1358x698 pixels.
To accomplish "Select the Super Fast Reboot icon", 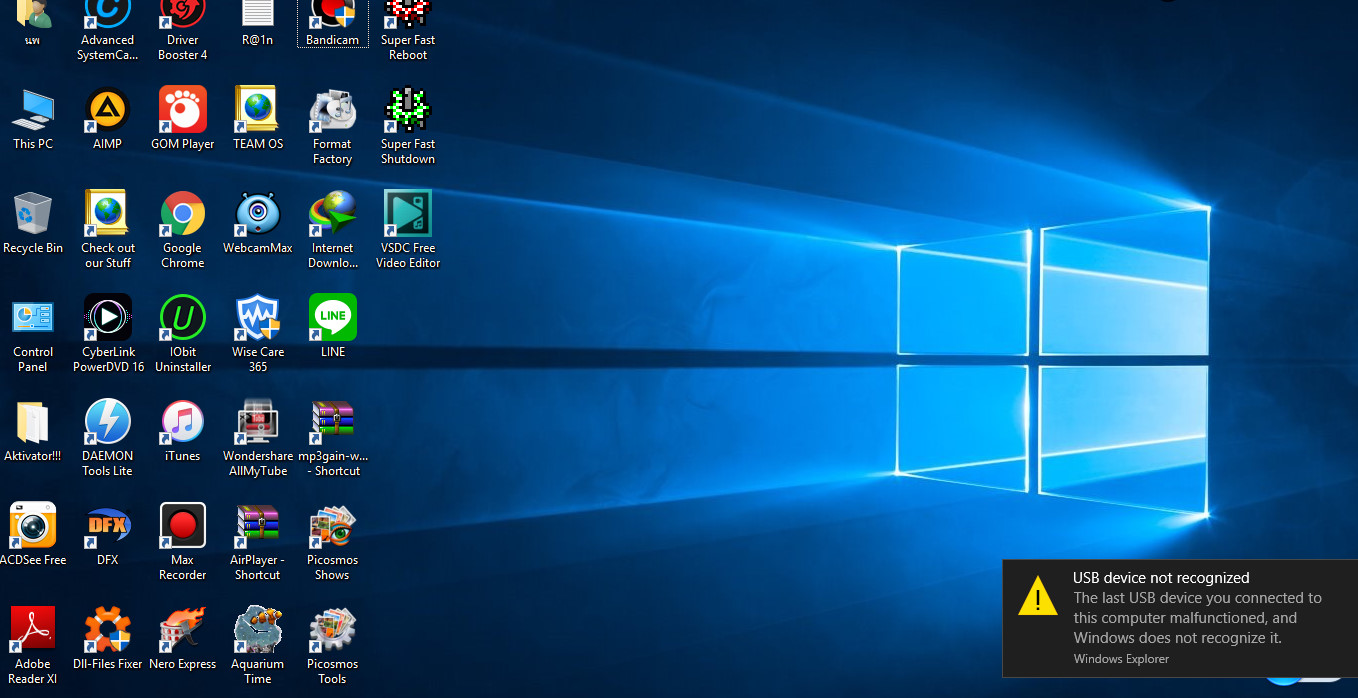I will click(x=408, y=14).
